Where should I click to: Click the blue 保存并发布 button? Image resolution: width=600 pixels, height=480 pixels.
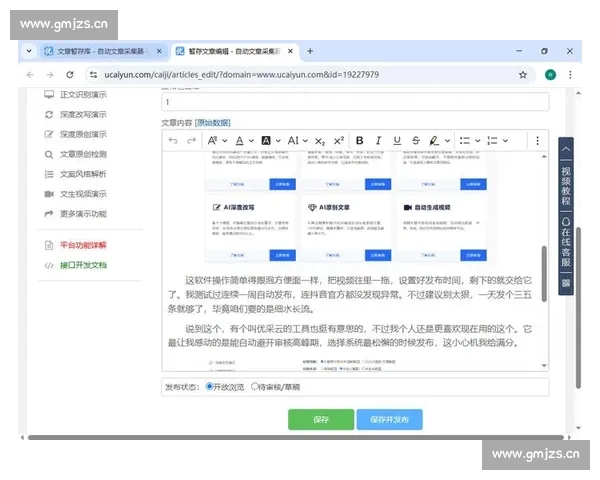[x=390, y=420]
